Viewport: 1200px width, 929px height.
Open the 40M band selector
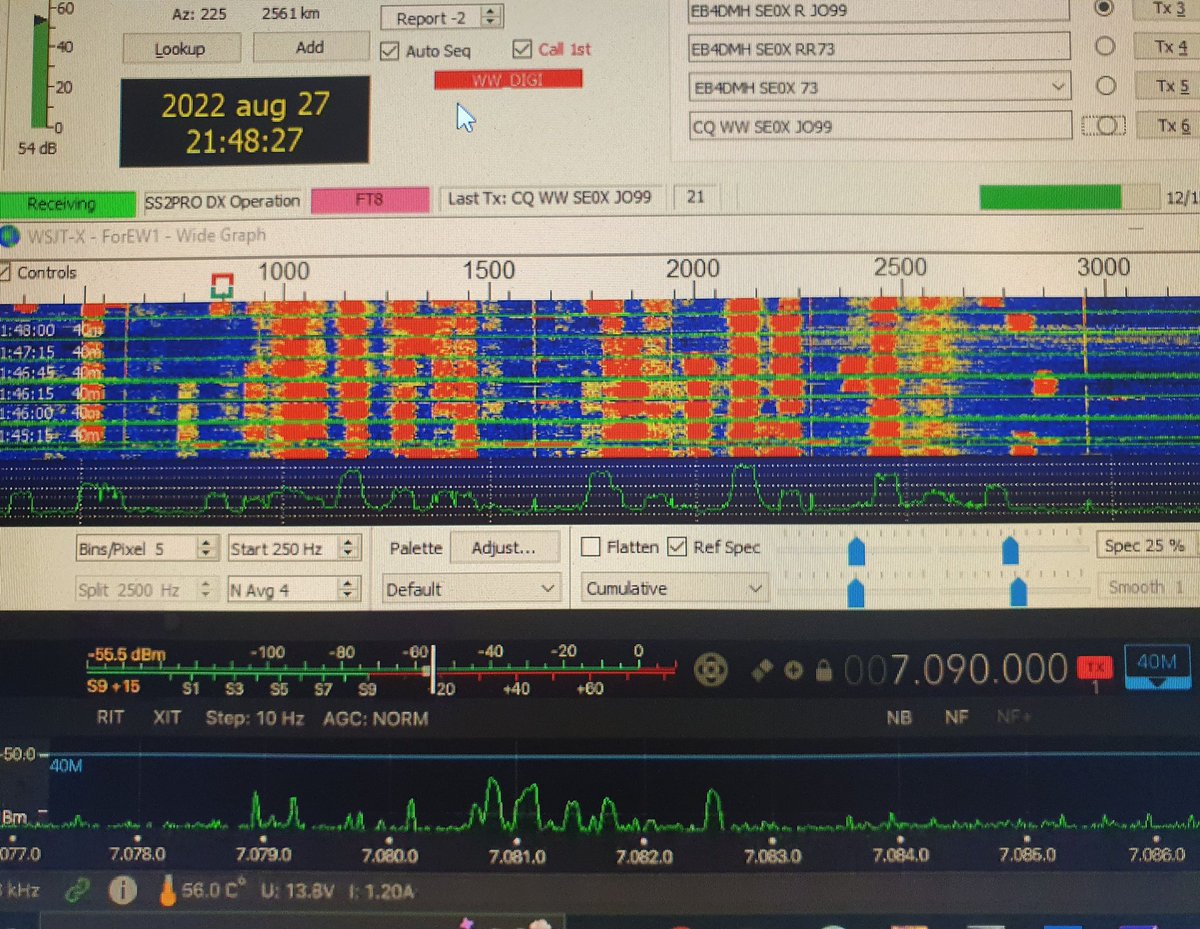(1158, 668)
